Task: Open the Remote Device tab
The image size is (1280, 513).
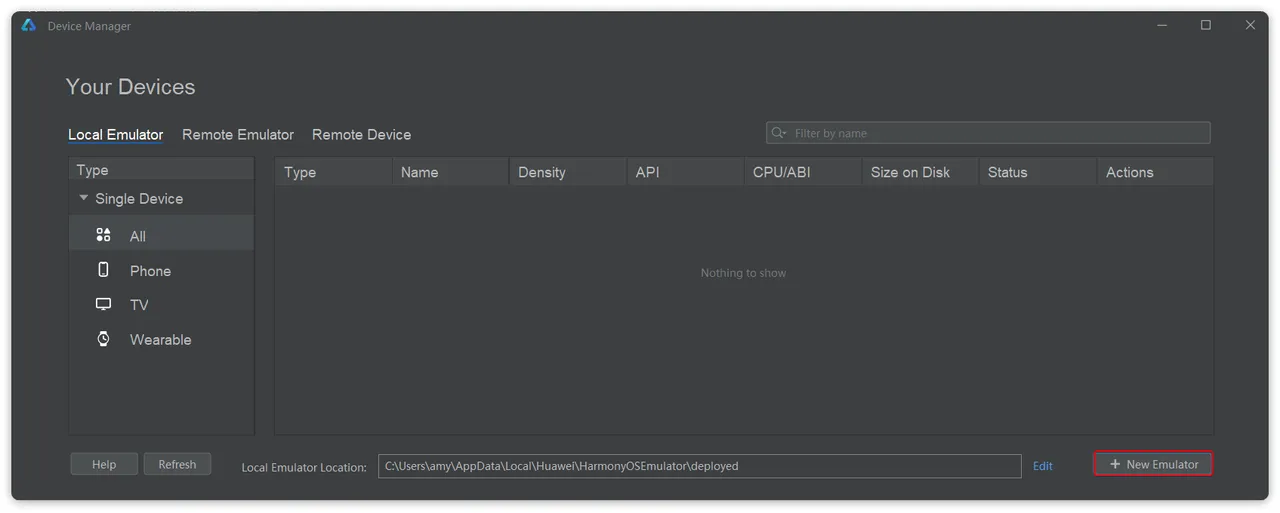Action: [x=361, y=134]
